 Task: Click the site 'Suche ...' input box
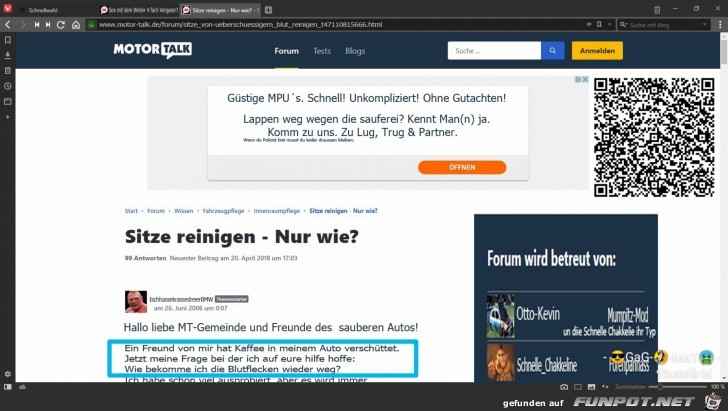click(x=494, y=51)
